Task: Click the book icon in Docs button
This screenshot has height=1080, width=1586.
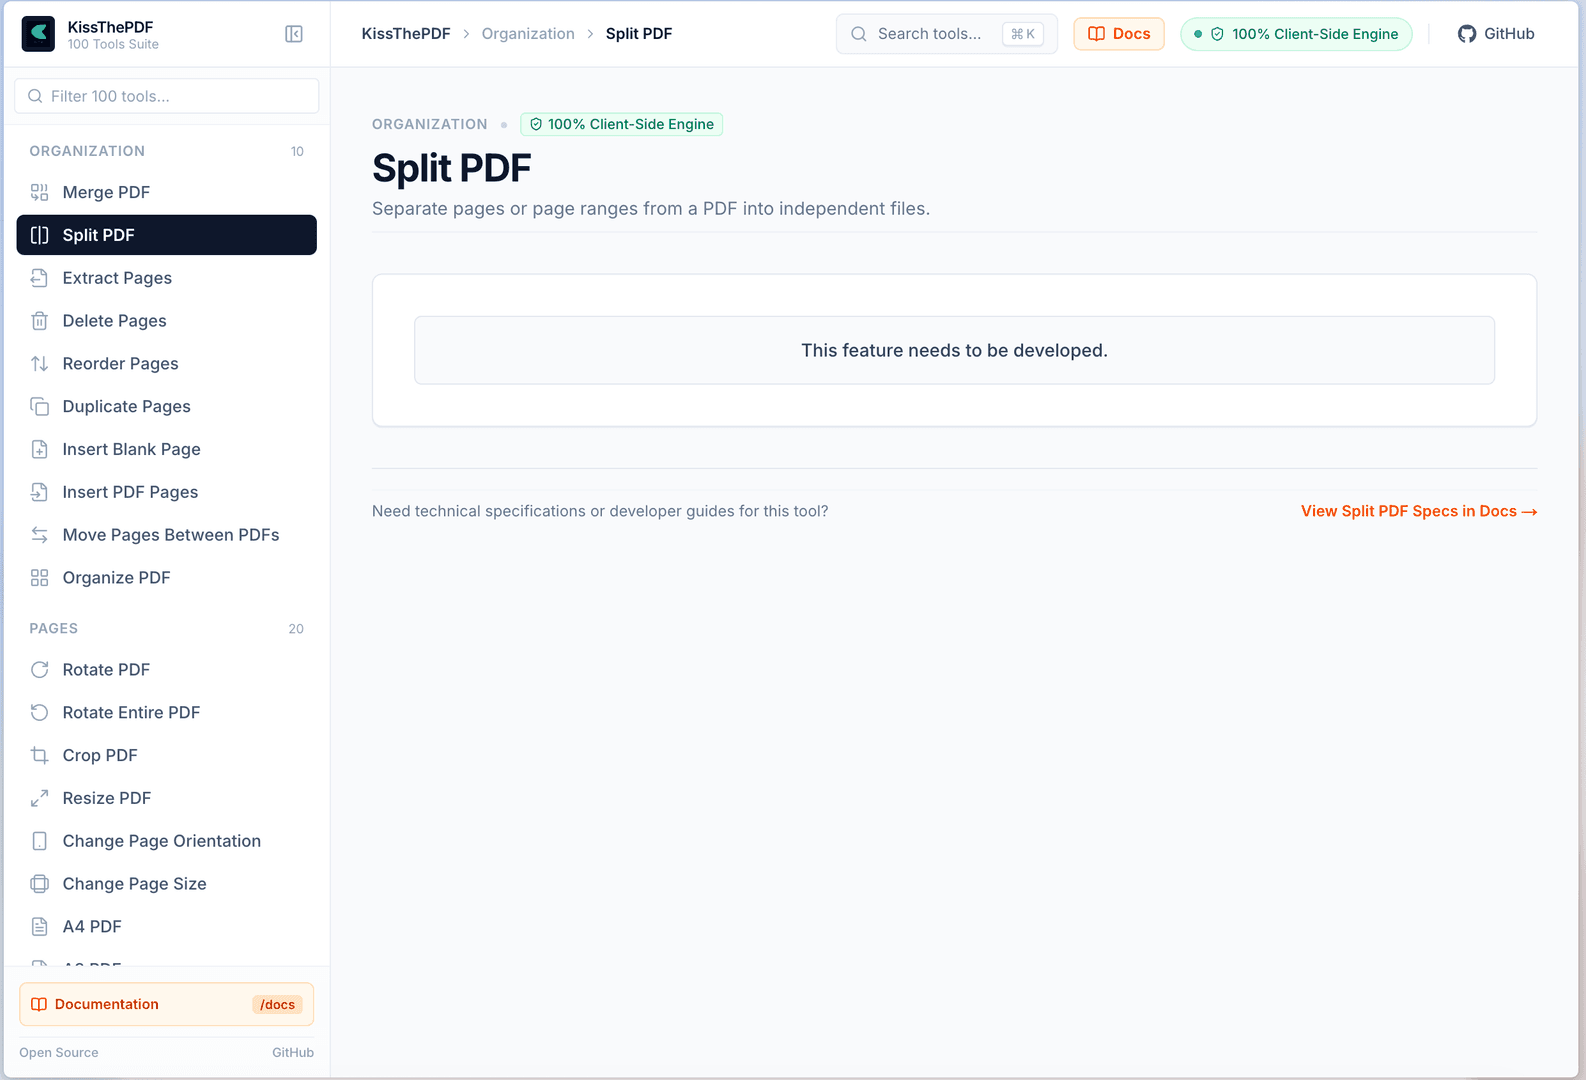Action: [1096, 34]
